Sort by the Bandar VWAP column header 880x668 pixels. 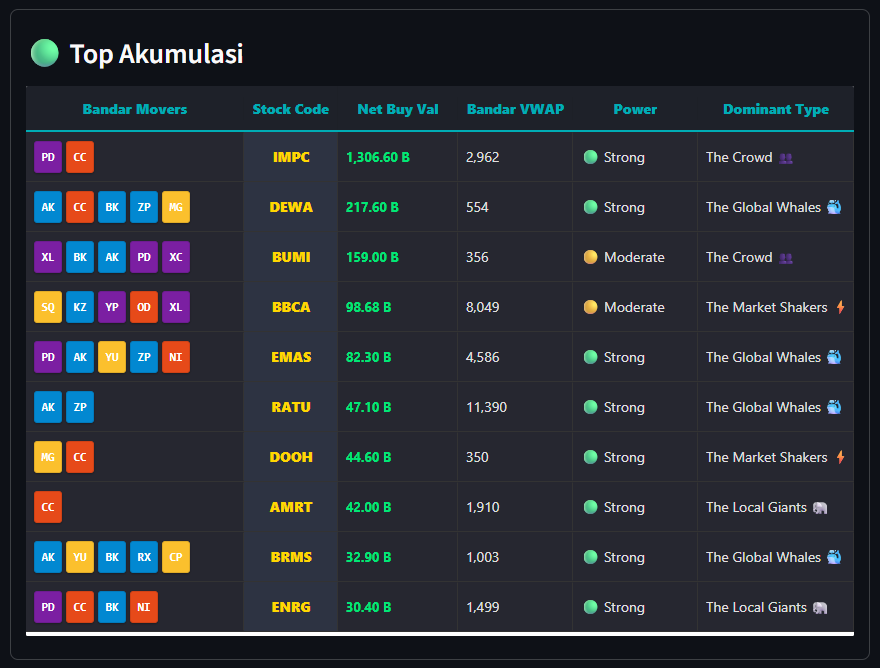(x=515, y=109)
